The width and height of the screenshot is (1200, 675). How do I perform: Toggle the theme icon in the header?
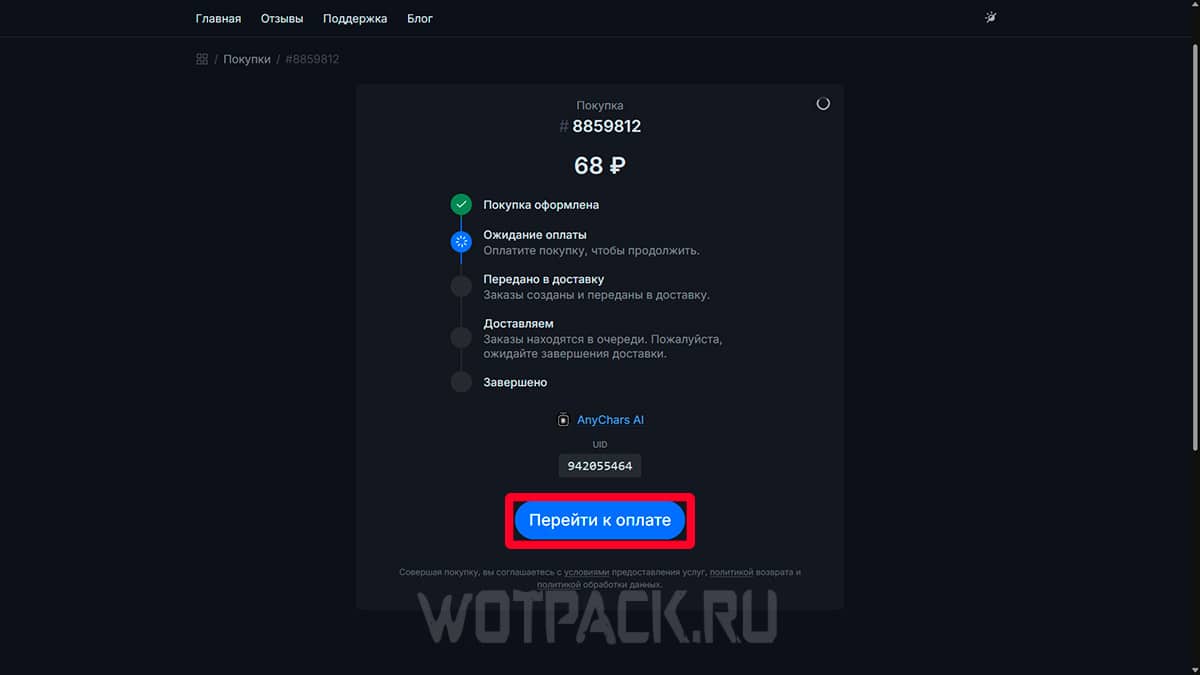[991, 17]
